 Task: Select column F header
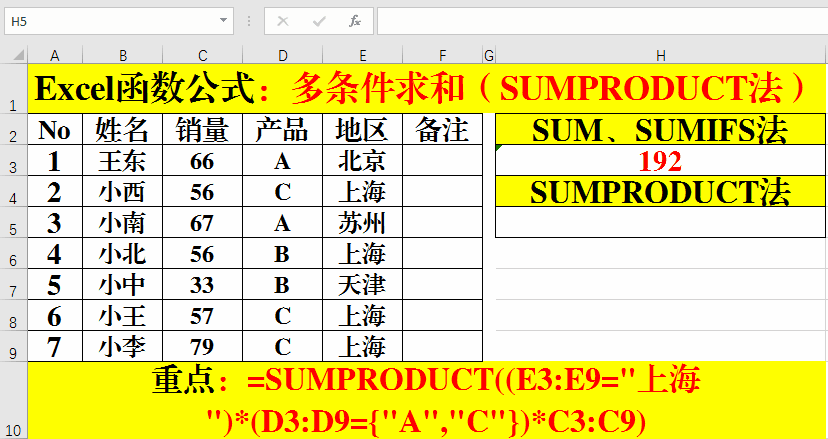(x=443, y=55)
